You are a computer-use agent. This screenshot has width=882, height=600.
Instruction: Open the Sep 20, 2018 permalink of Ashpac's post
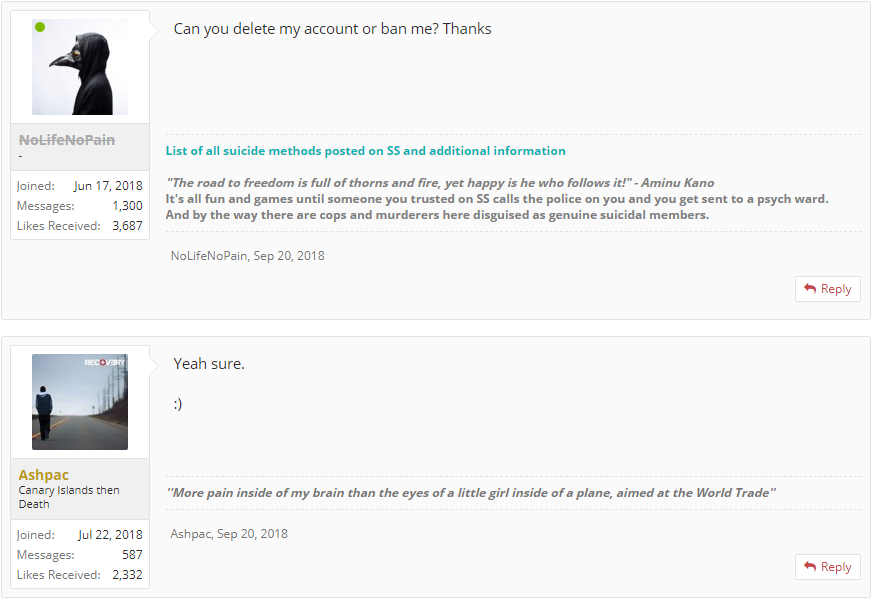[252, 533]
